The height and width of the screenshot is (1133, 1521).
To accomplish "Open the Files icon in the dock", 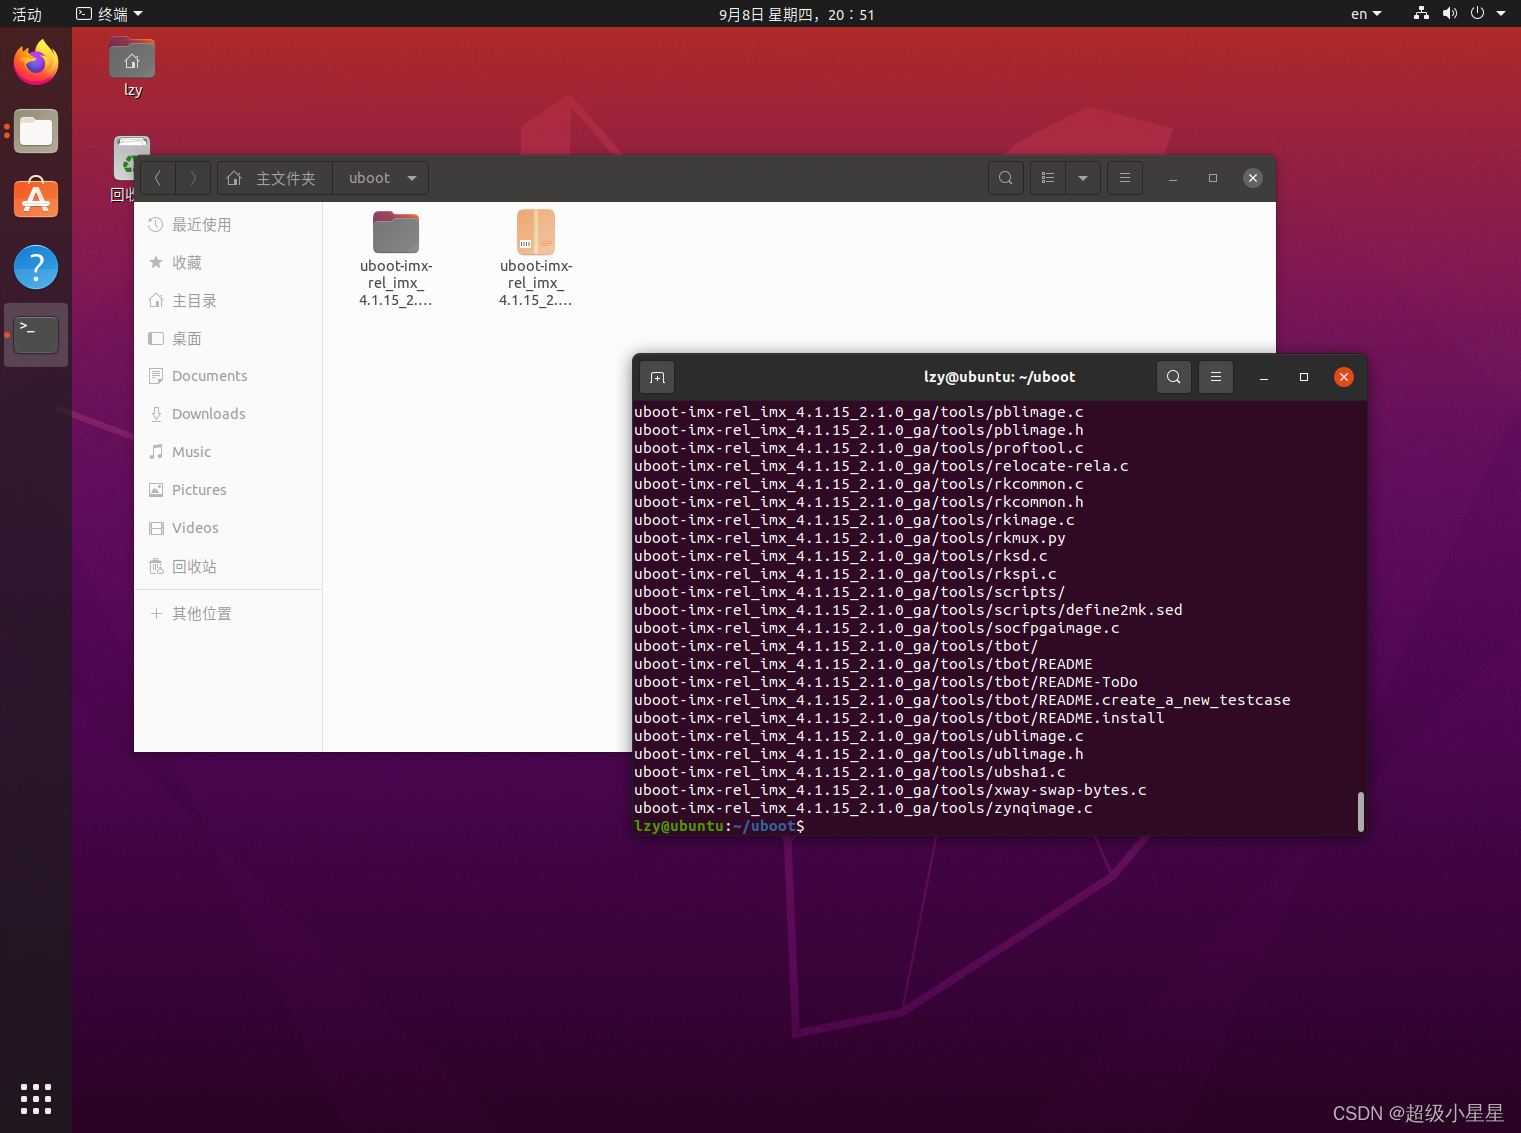I will tap(36, 131).
